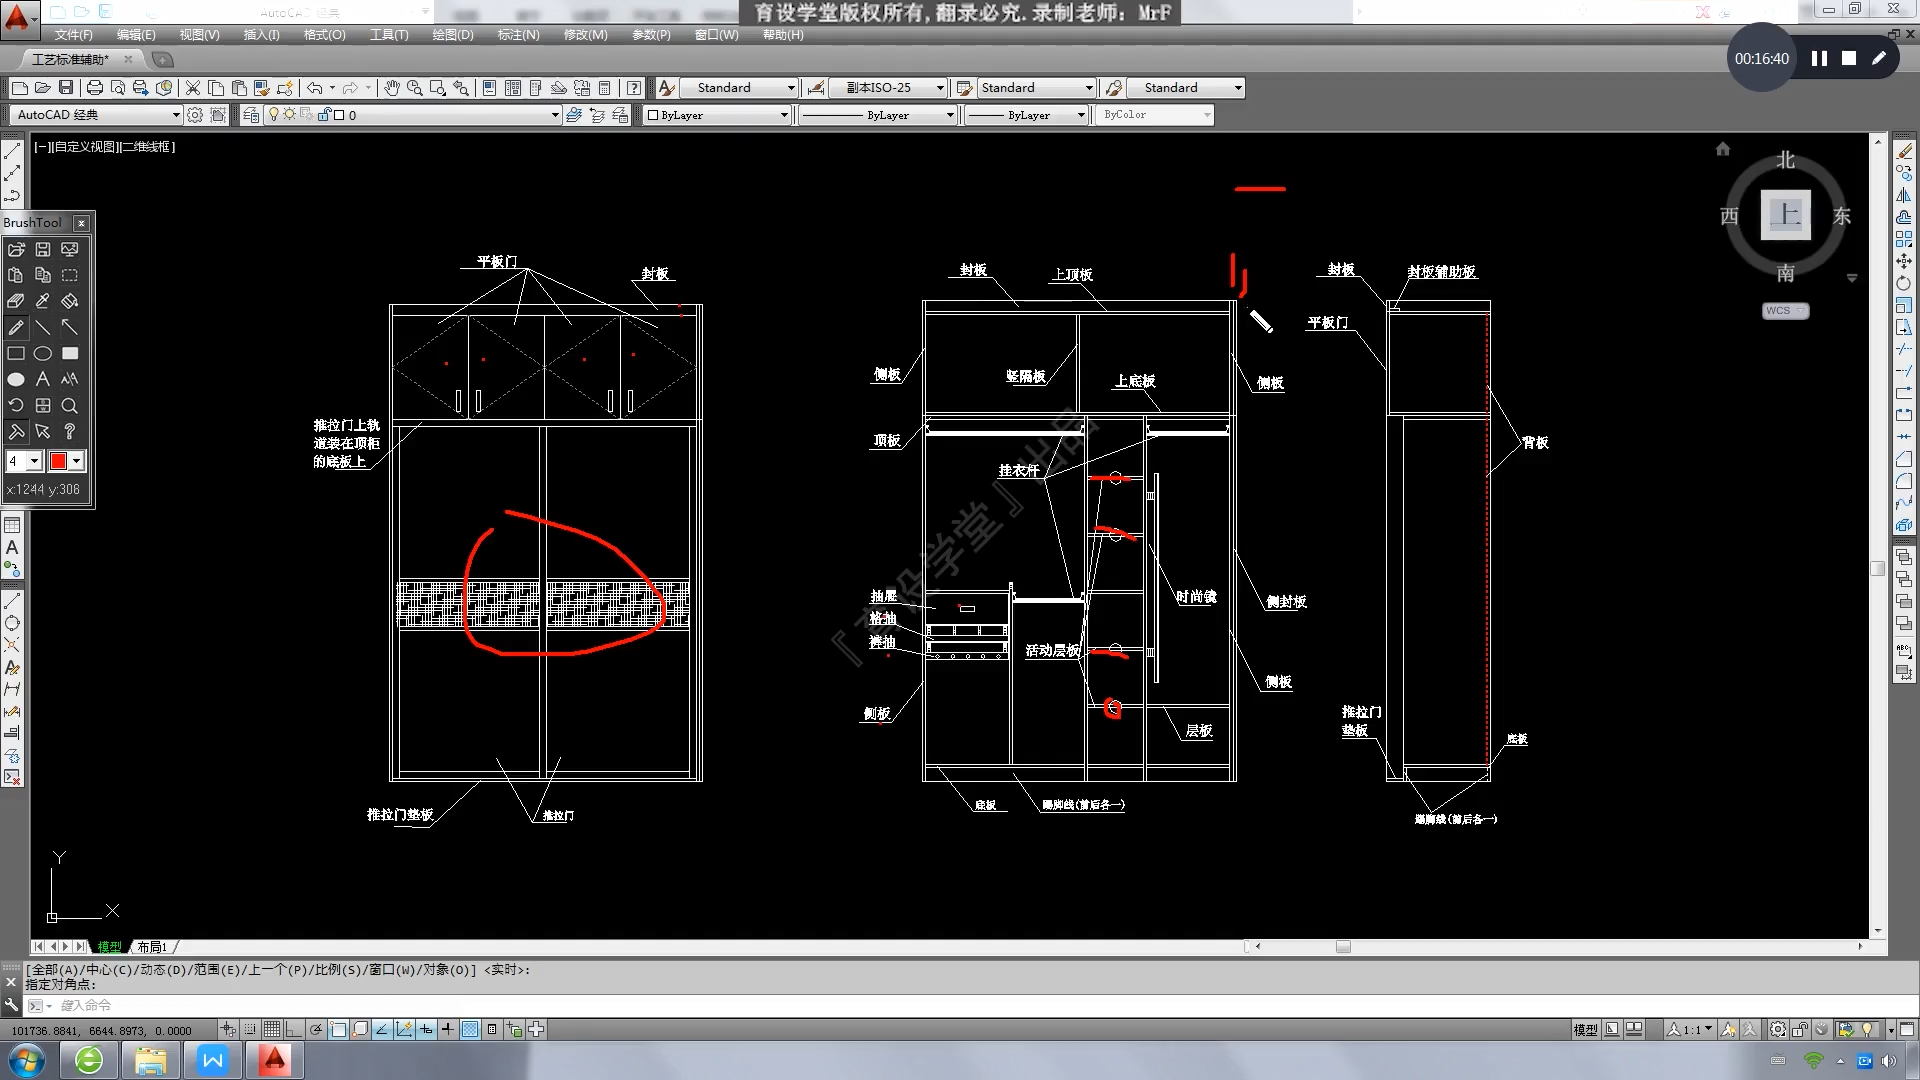This screenshot has width=1920, height=1080.
Task: Click the QuickCalc calculator icon
Action: point(604,88)
